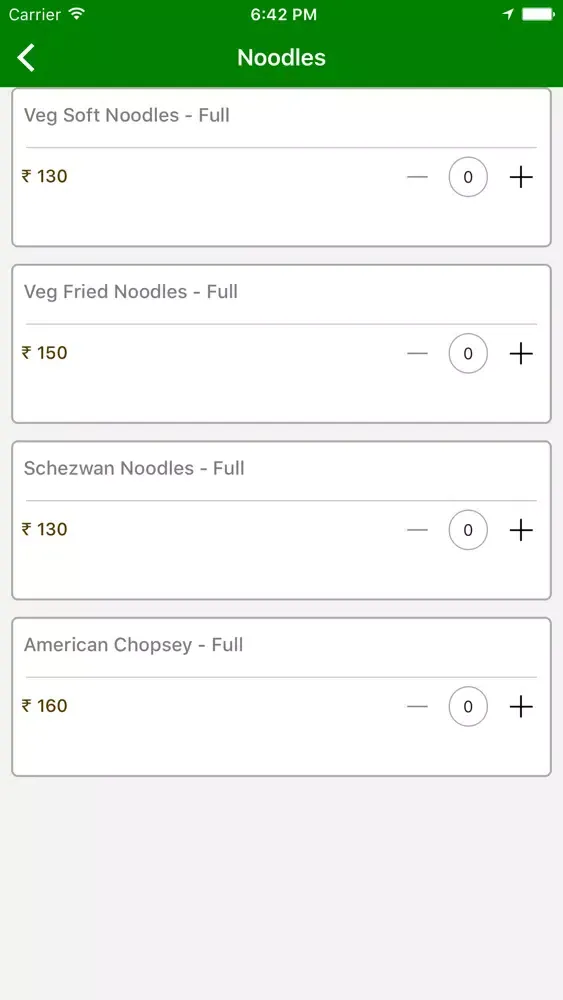Tap the back arrow in header

tap(26, 57)
